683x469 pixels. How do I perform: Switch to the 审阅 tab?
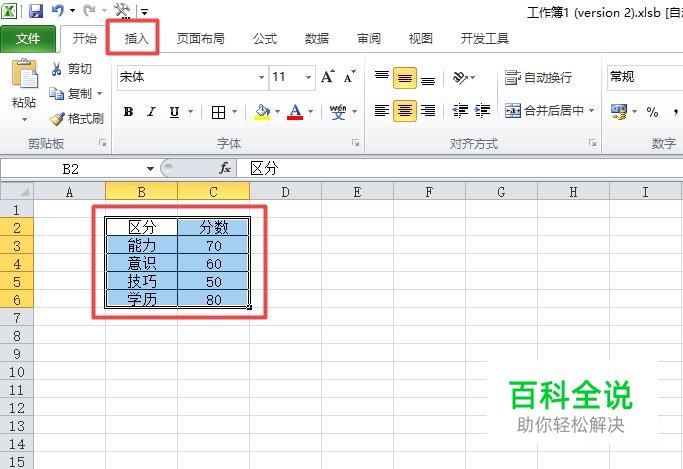pos(369,39)
